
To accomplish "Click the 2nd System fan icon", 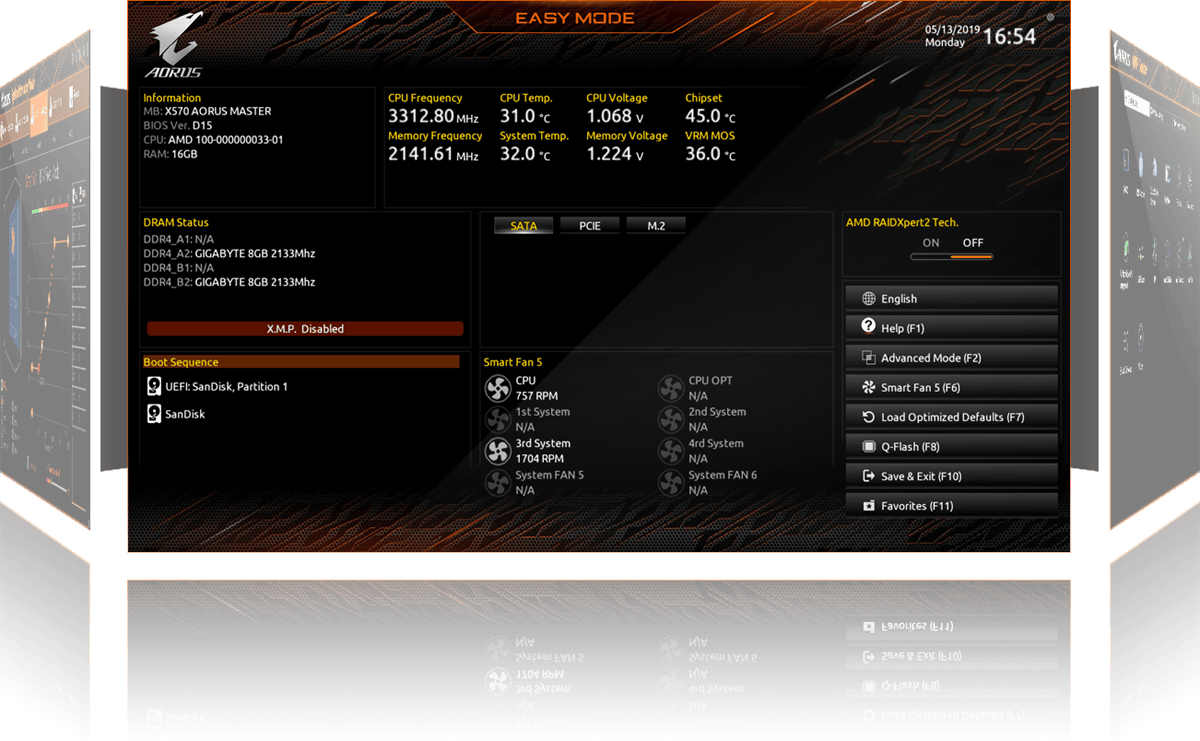I will coord(671,419).
